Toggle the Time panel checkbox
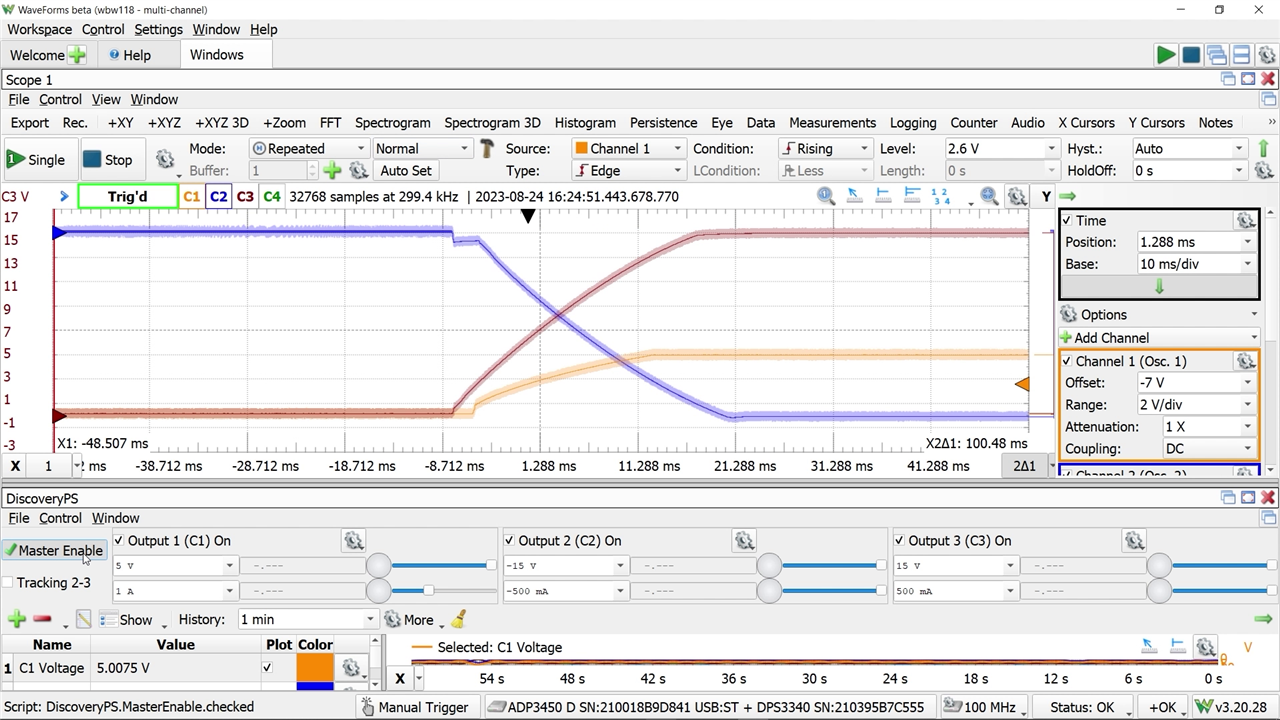The width and height of the screenshot is (1280, 720). [x=1067, y=220]
